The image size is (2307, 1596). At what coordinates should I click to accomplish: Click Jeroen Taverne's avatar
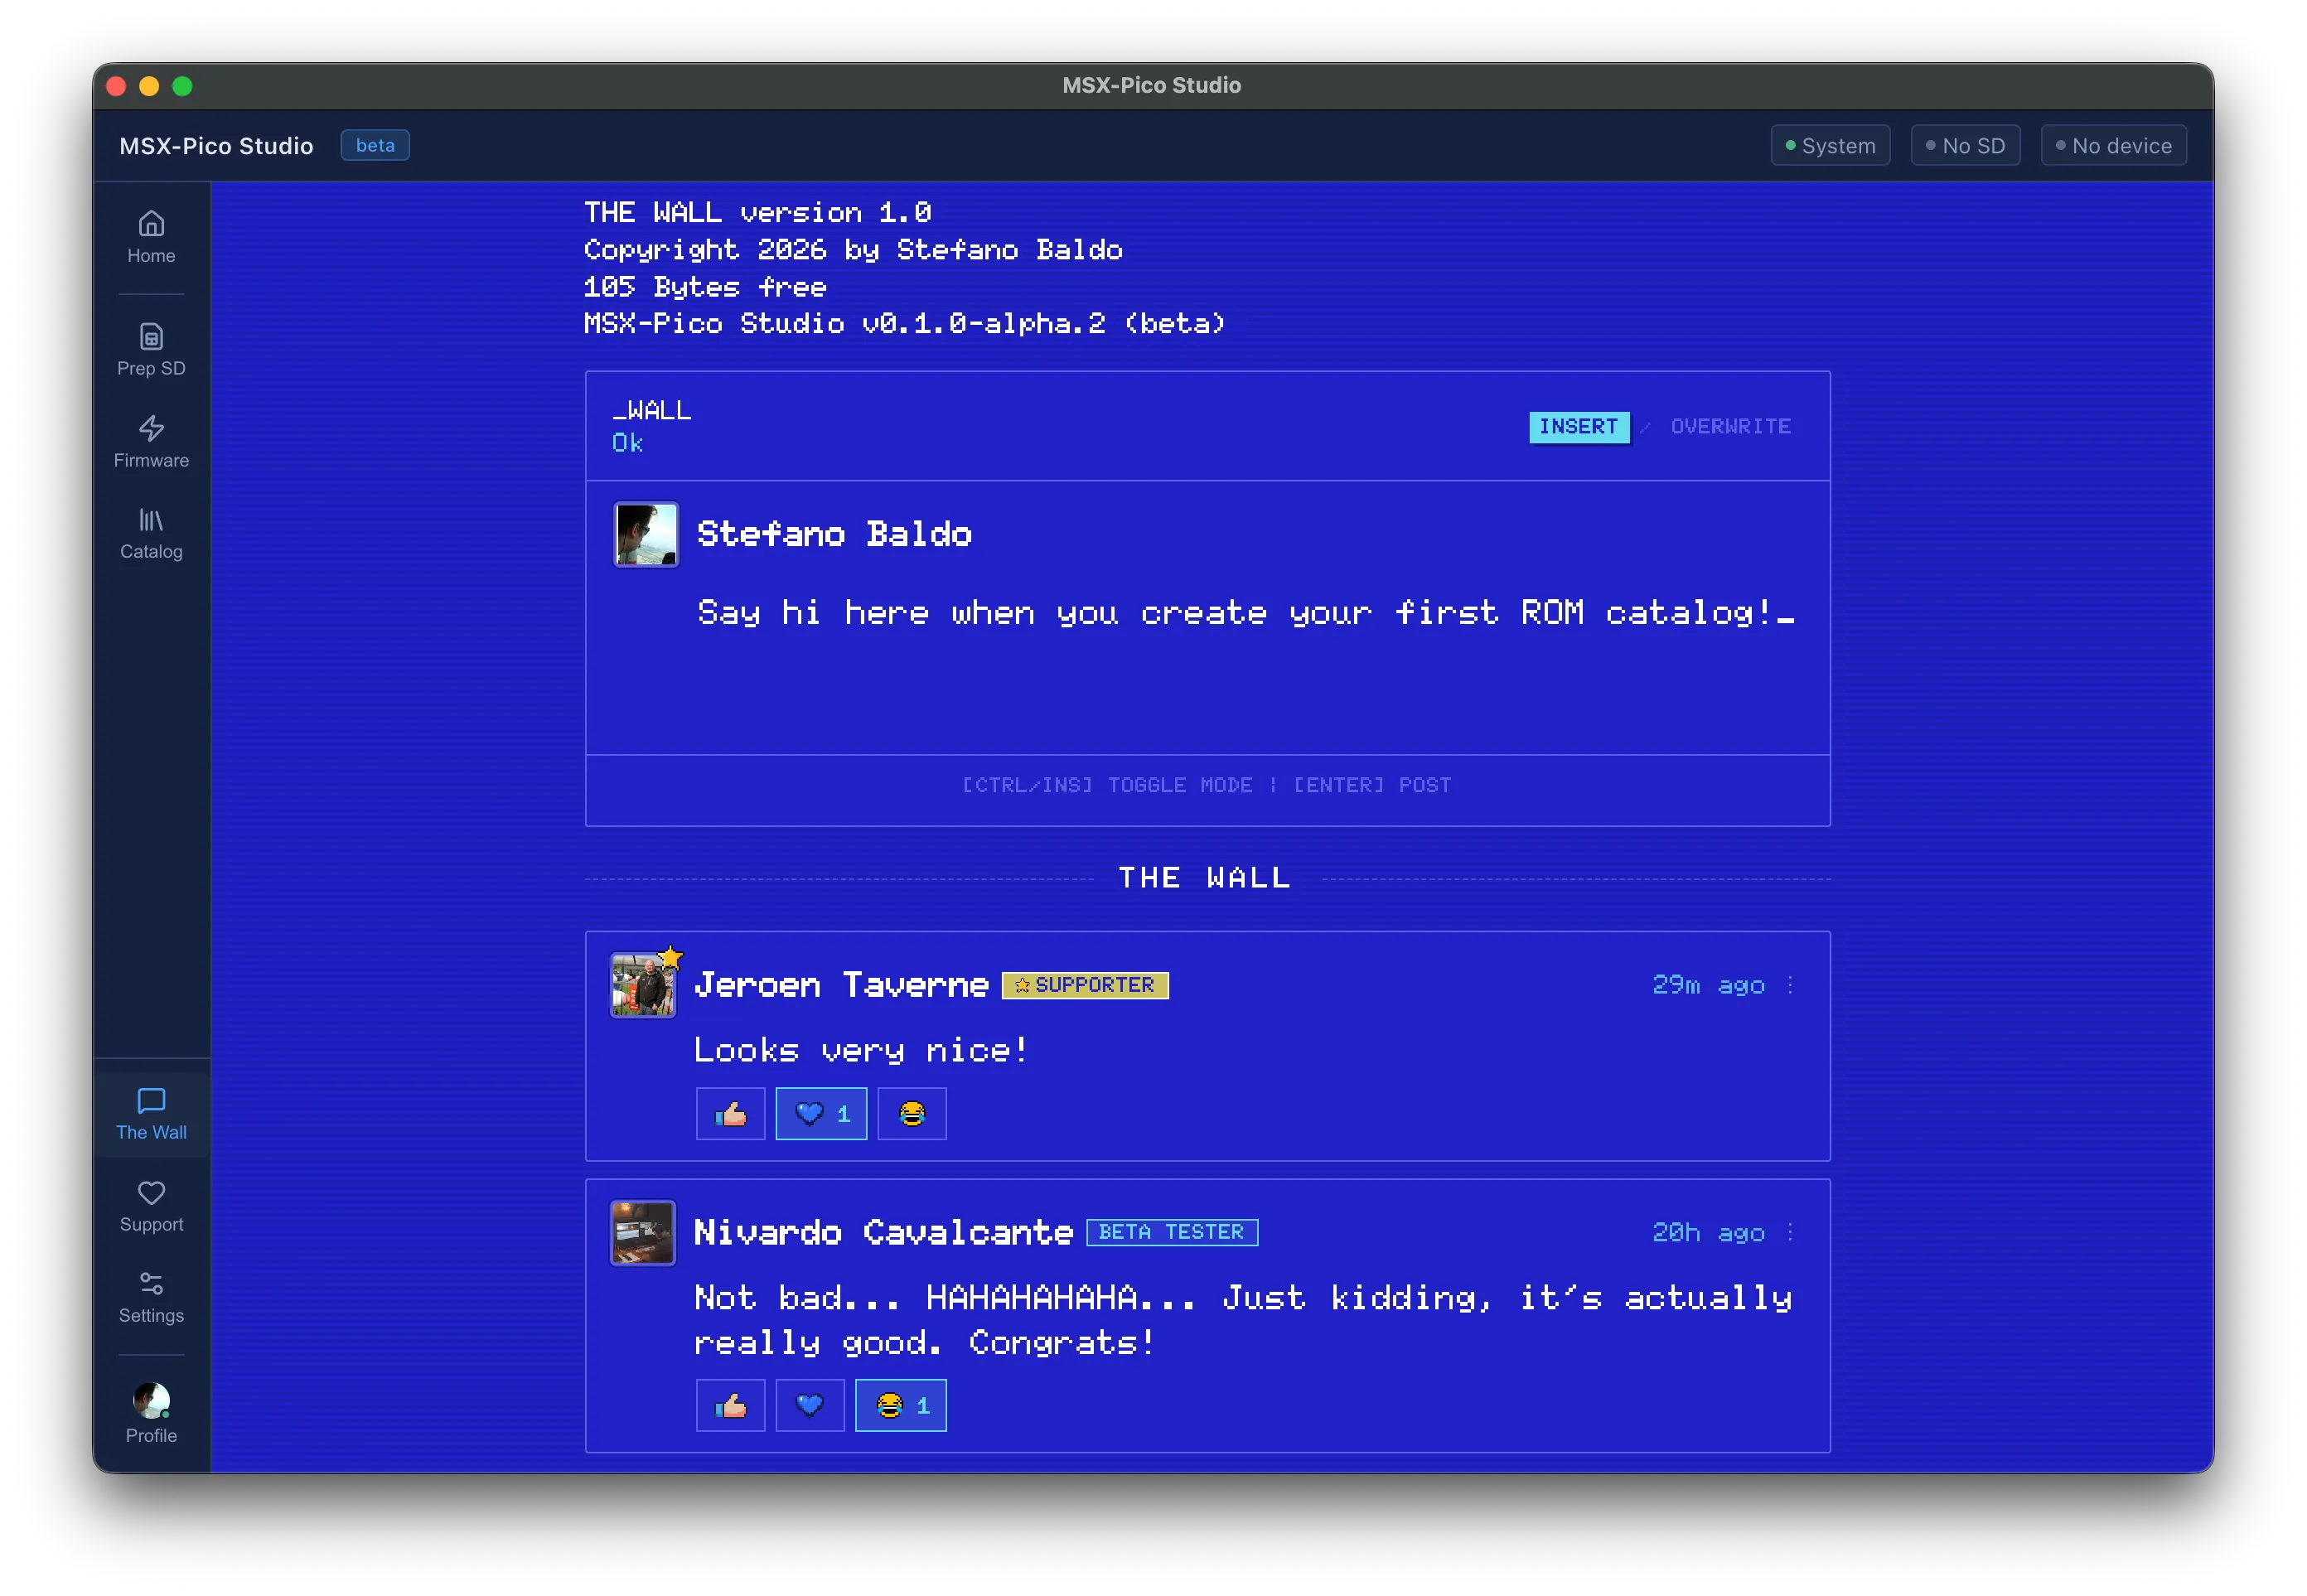pyautogui.click(x=643, y=985)
